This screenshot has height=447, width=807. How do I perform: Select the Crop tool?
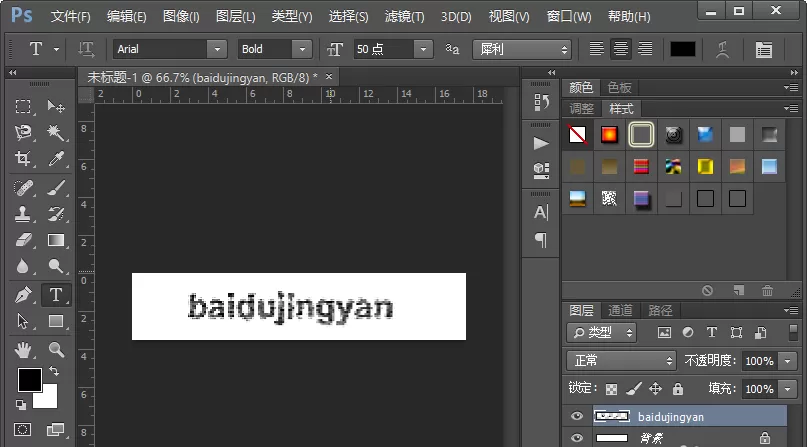click(x=23, y=158)
